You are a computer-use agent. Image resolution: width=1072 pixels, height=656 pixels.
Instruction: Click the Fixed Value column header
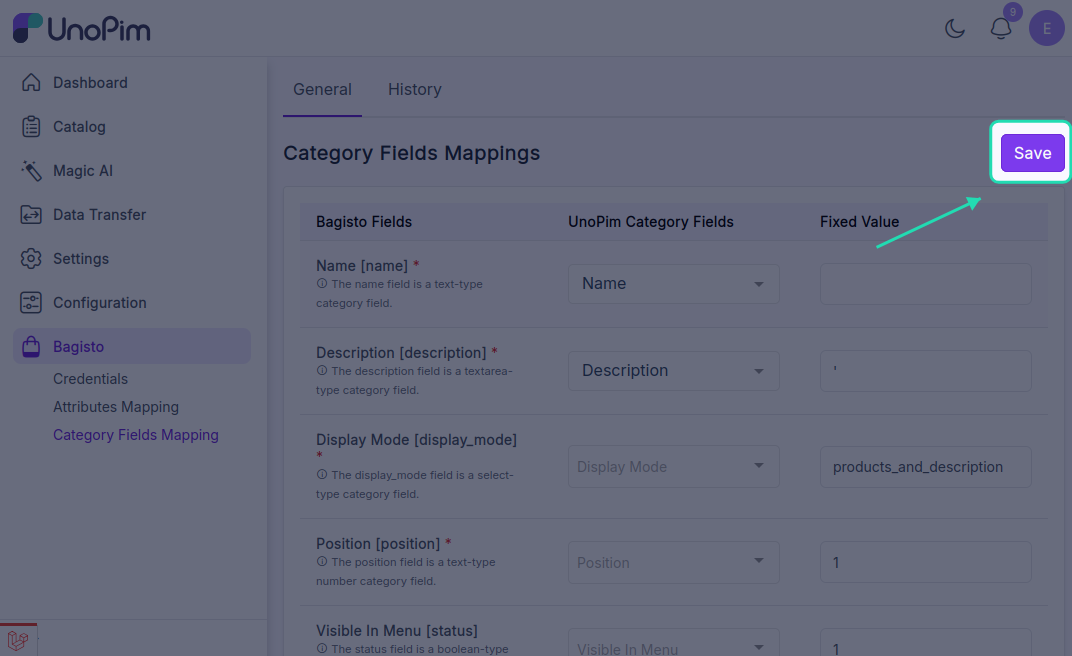click(x=859, y=222)
